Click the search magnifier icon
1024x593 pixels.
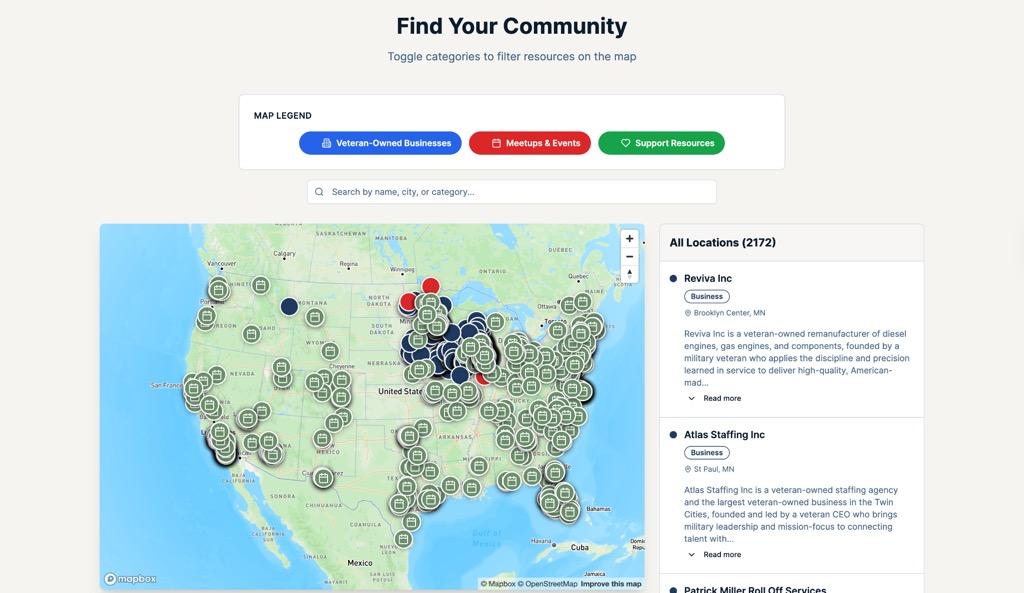tap(319, 192)
